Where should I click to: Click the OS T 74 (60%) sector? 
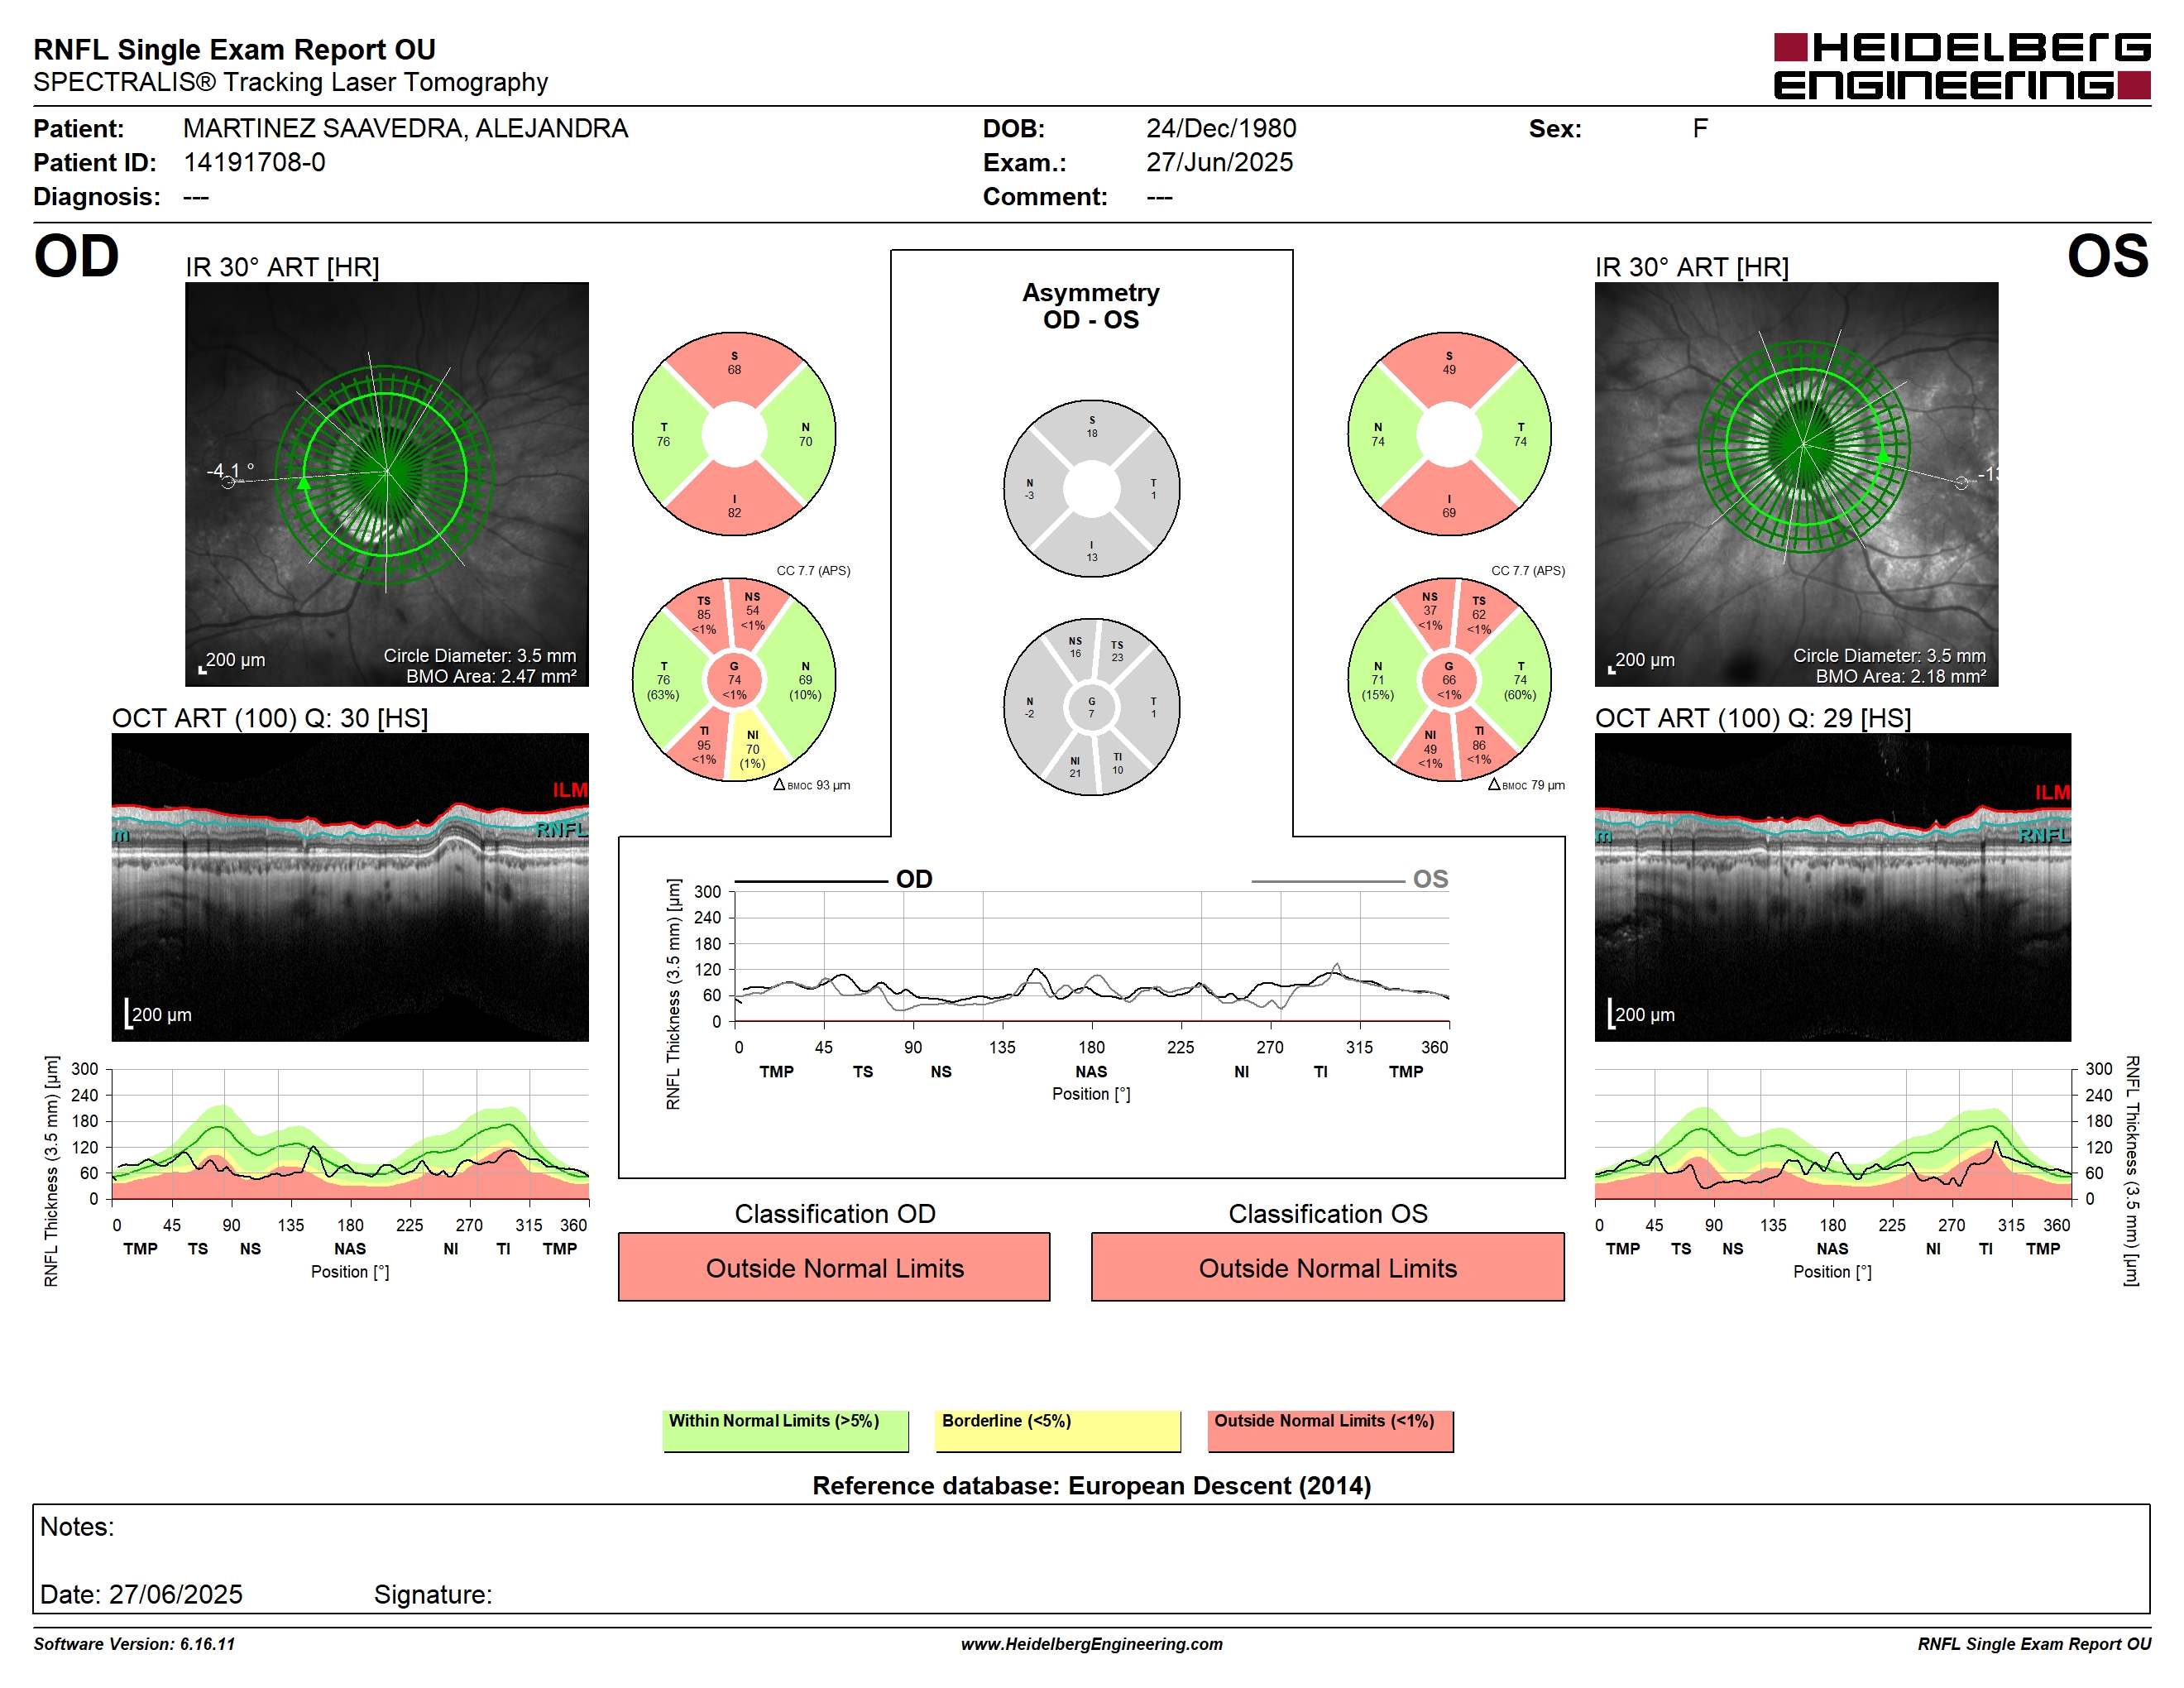coord(1520,680)
